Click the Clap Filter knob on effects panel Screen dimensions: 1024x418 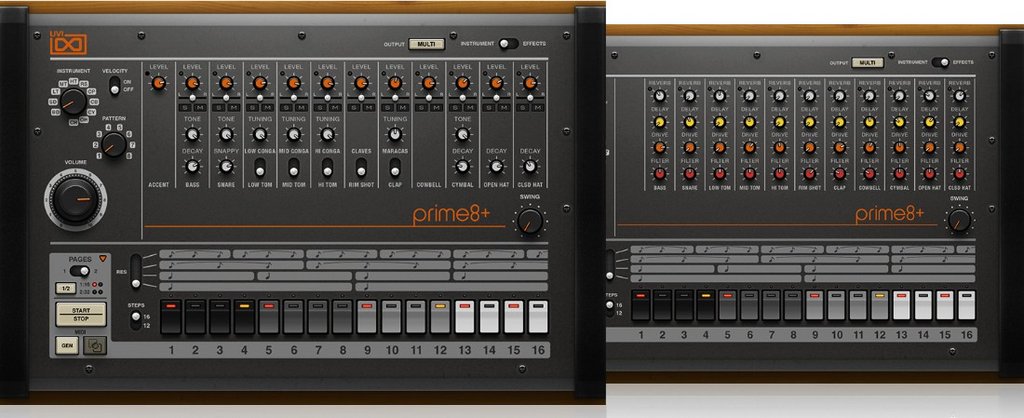[x=840, y=174]
